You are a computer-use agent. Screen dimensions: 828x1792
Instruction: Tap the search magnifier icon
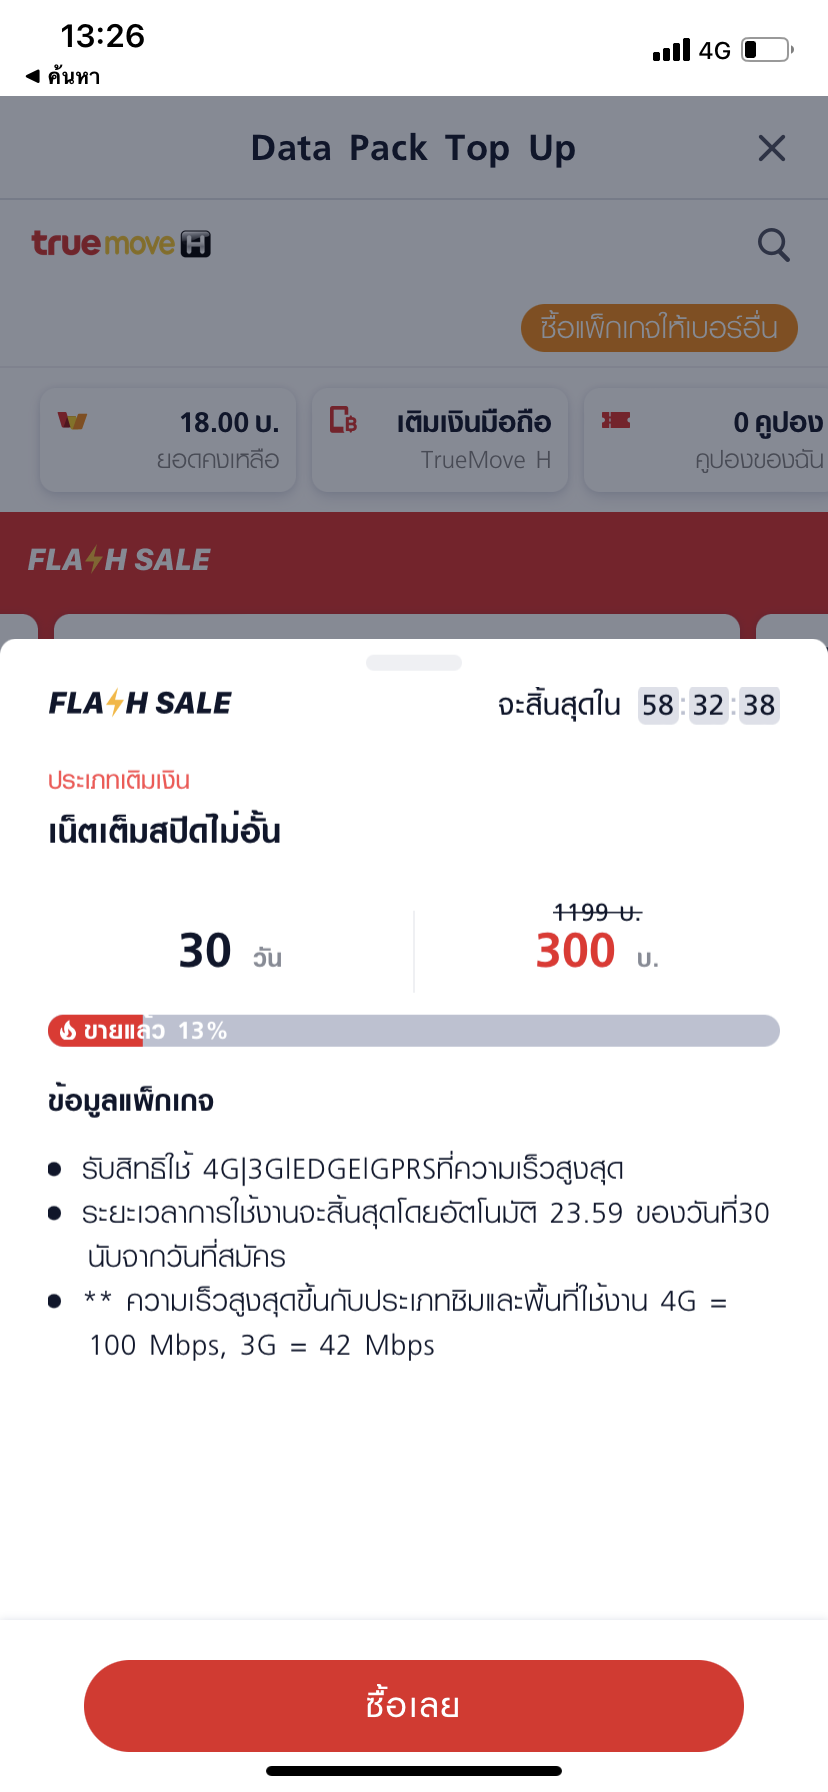point(773,245)
